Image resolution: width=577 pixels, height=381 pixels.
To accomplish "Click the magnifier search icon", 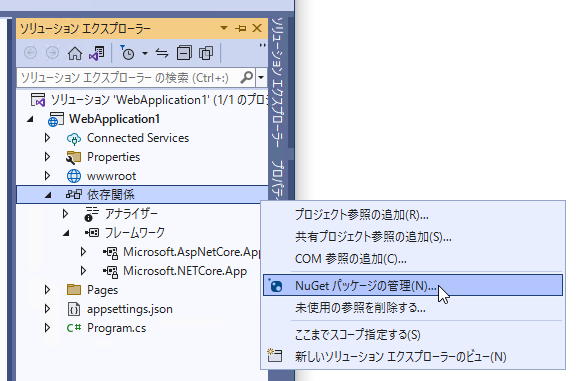I will tap(247, 78).
